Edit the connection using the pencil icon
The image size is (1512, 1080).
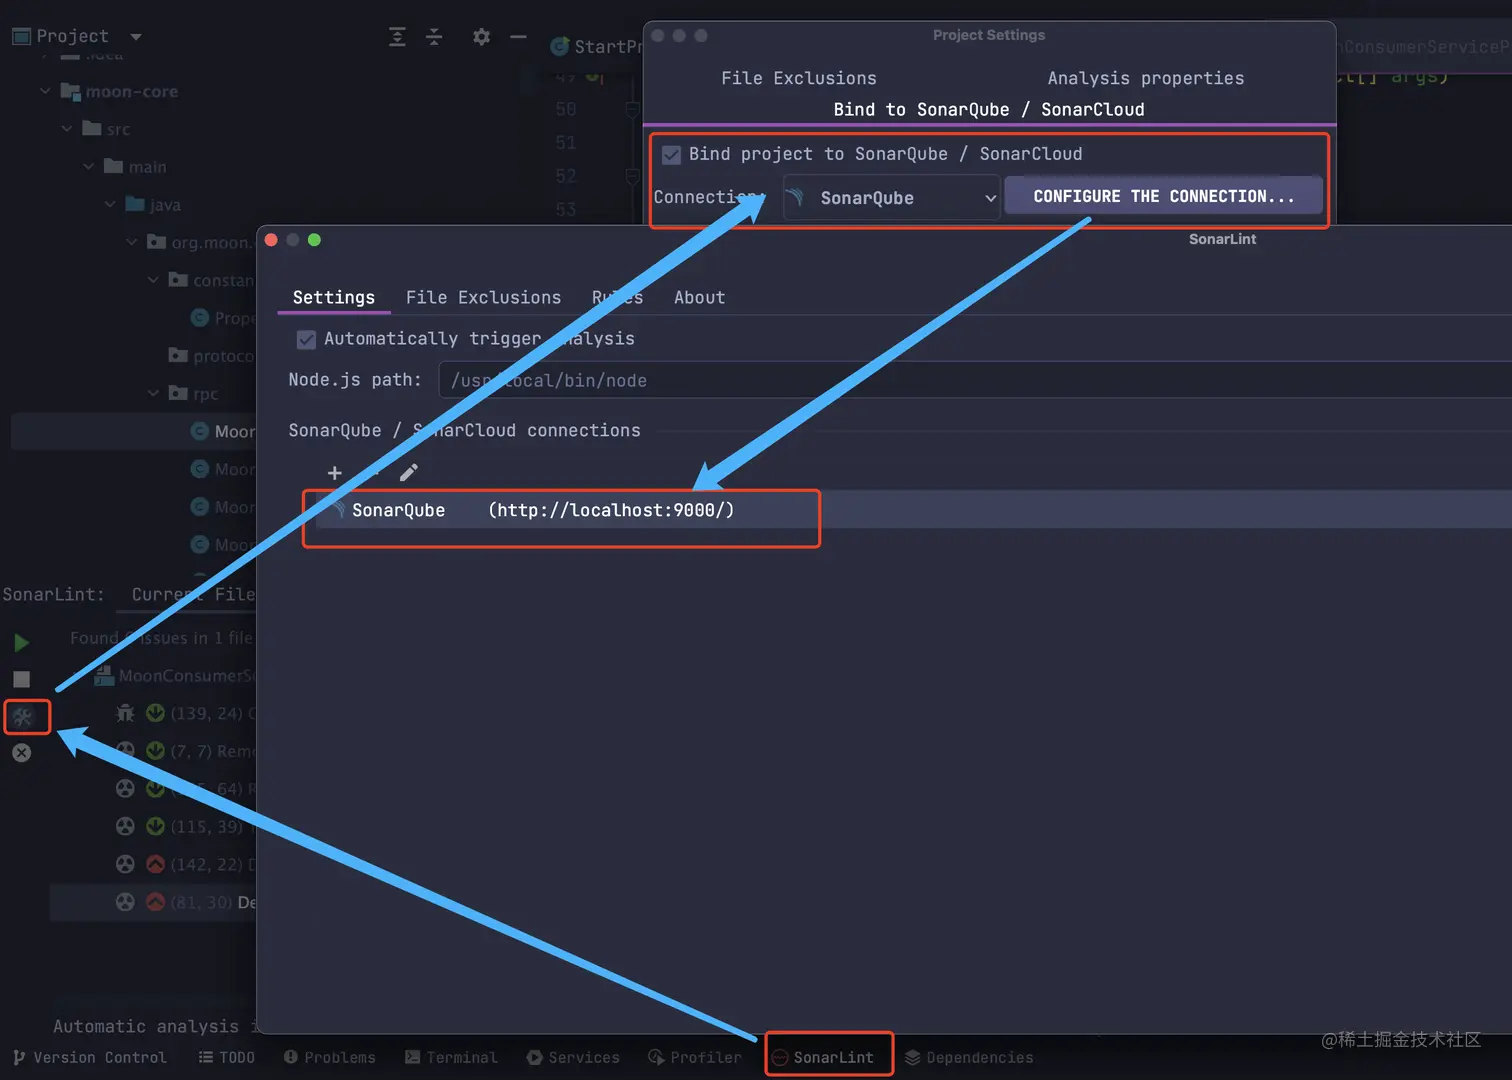point(408,472)
